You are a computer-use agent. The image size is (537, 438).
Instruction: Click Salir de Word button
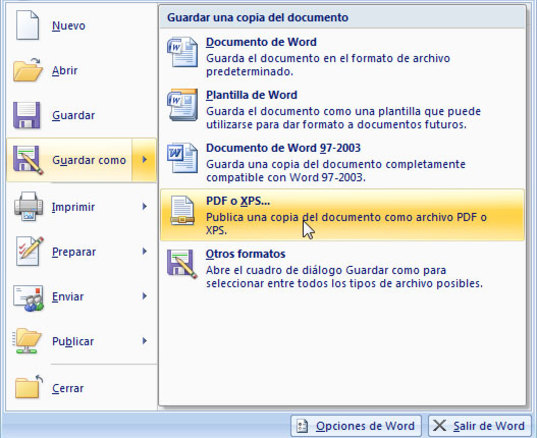479,426
